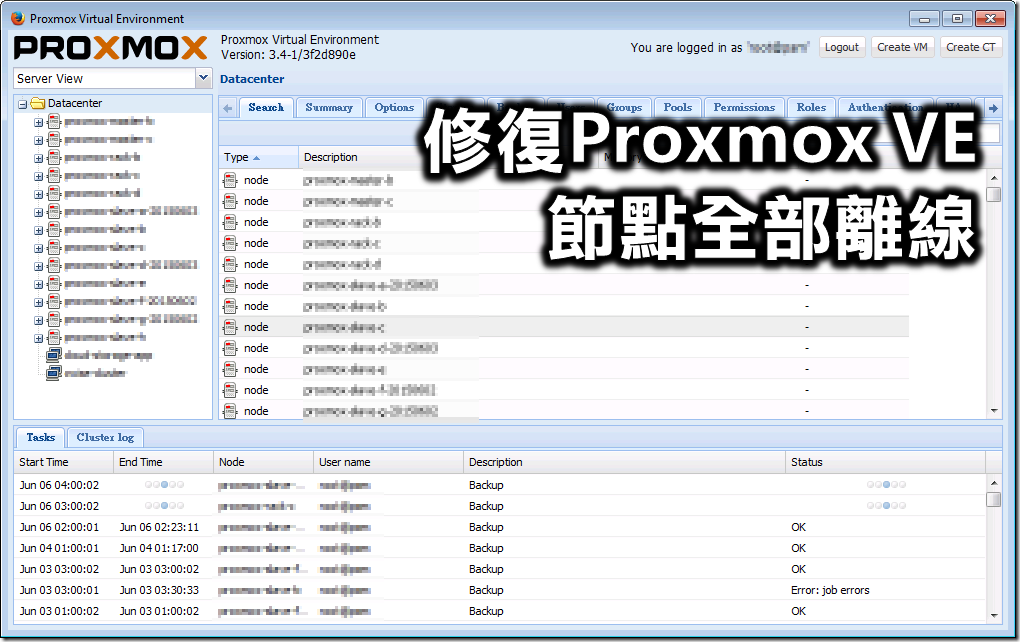Click the User name column header
Image resolution: width=1020 pixels, height=642 pixels.
coord(388,462)
